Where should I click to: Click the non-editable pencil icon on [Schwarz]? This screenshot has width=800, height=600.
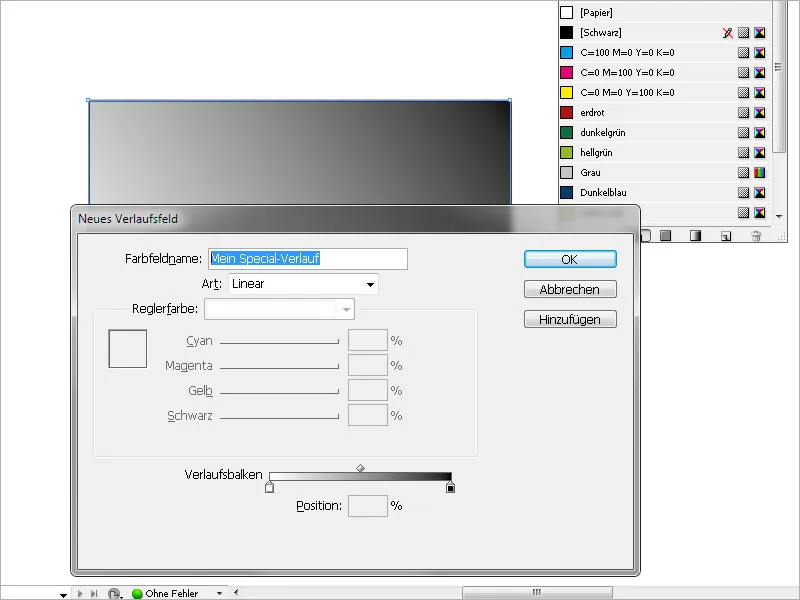(728, 33)
